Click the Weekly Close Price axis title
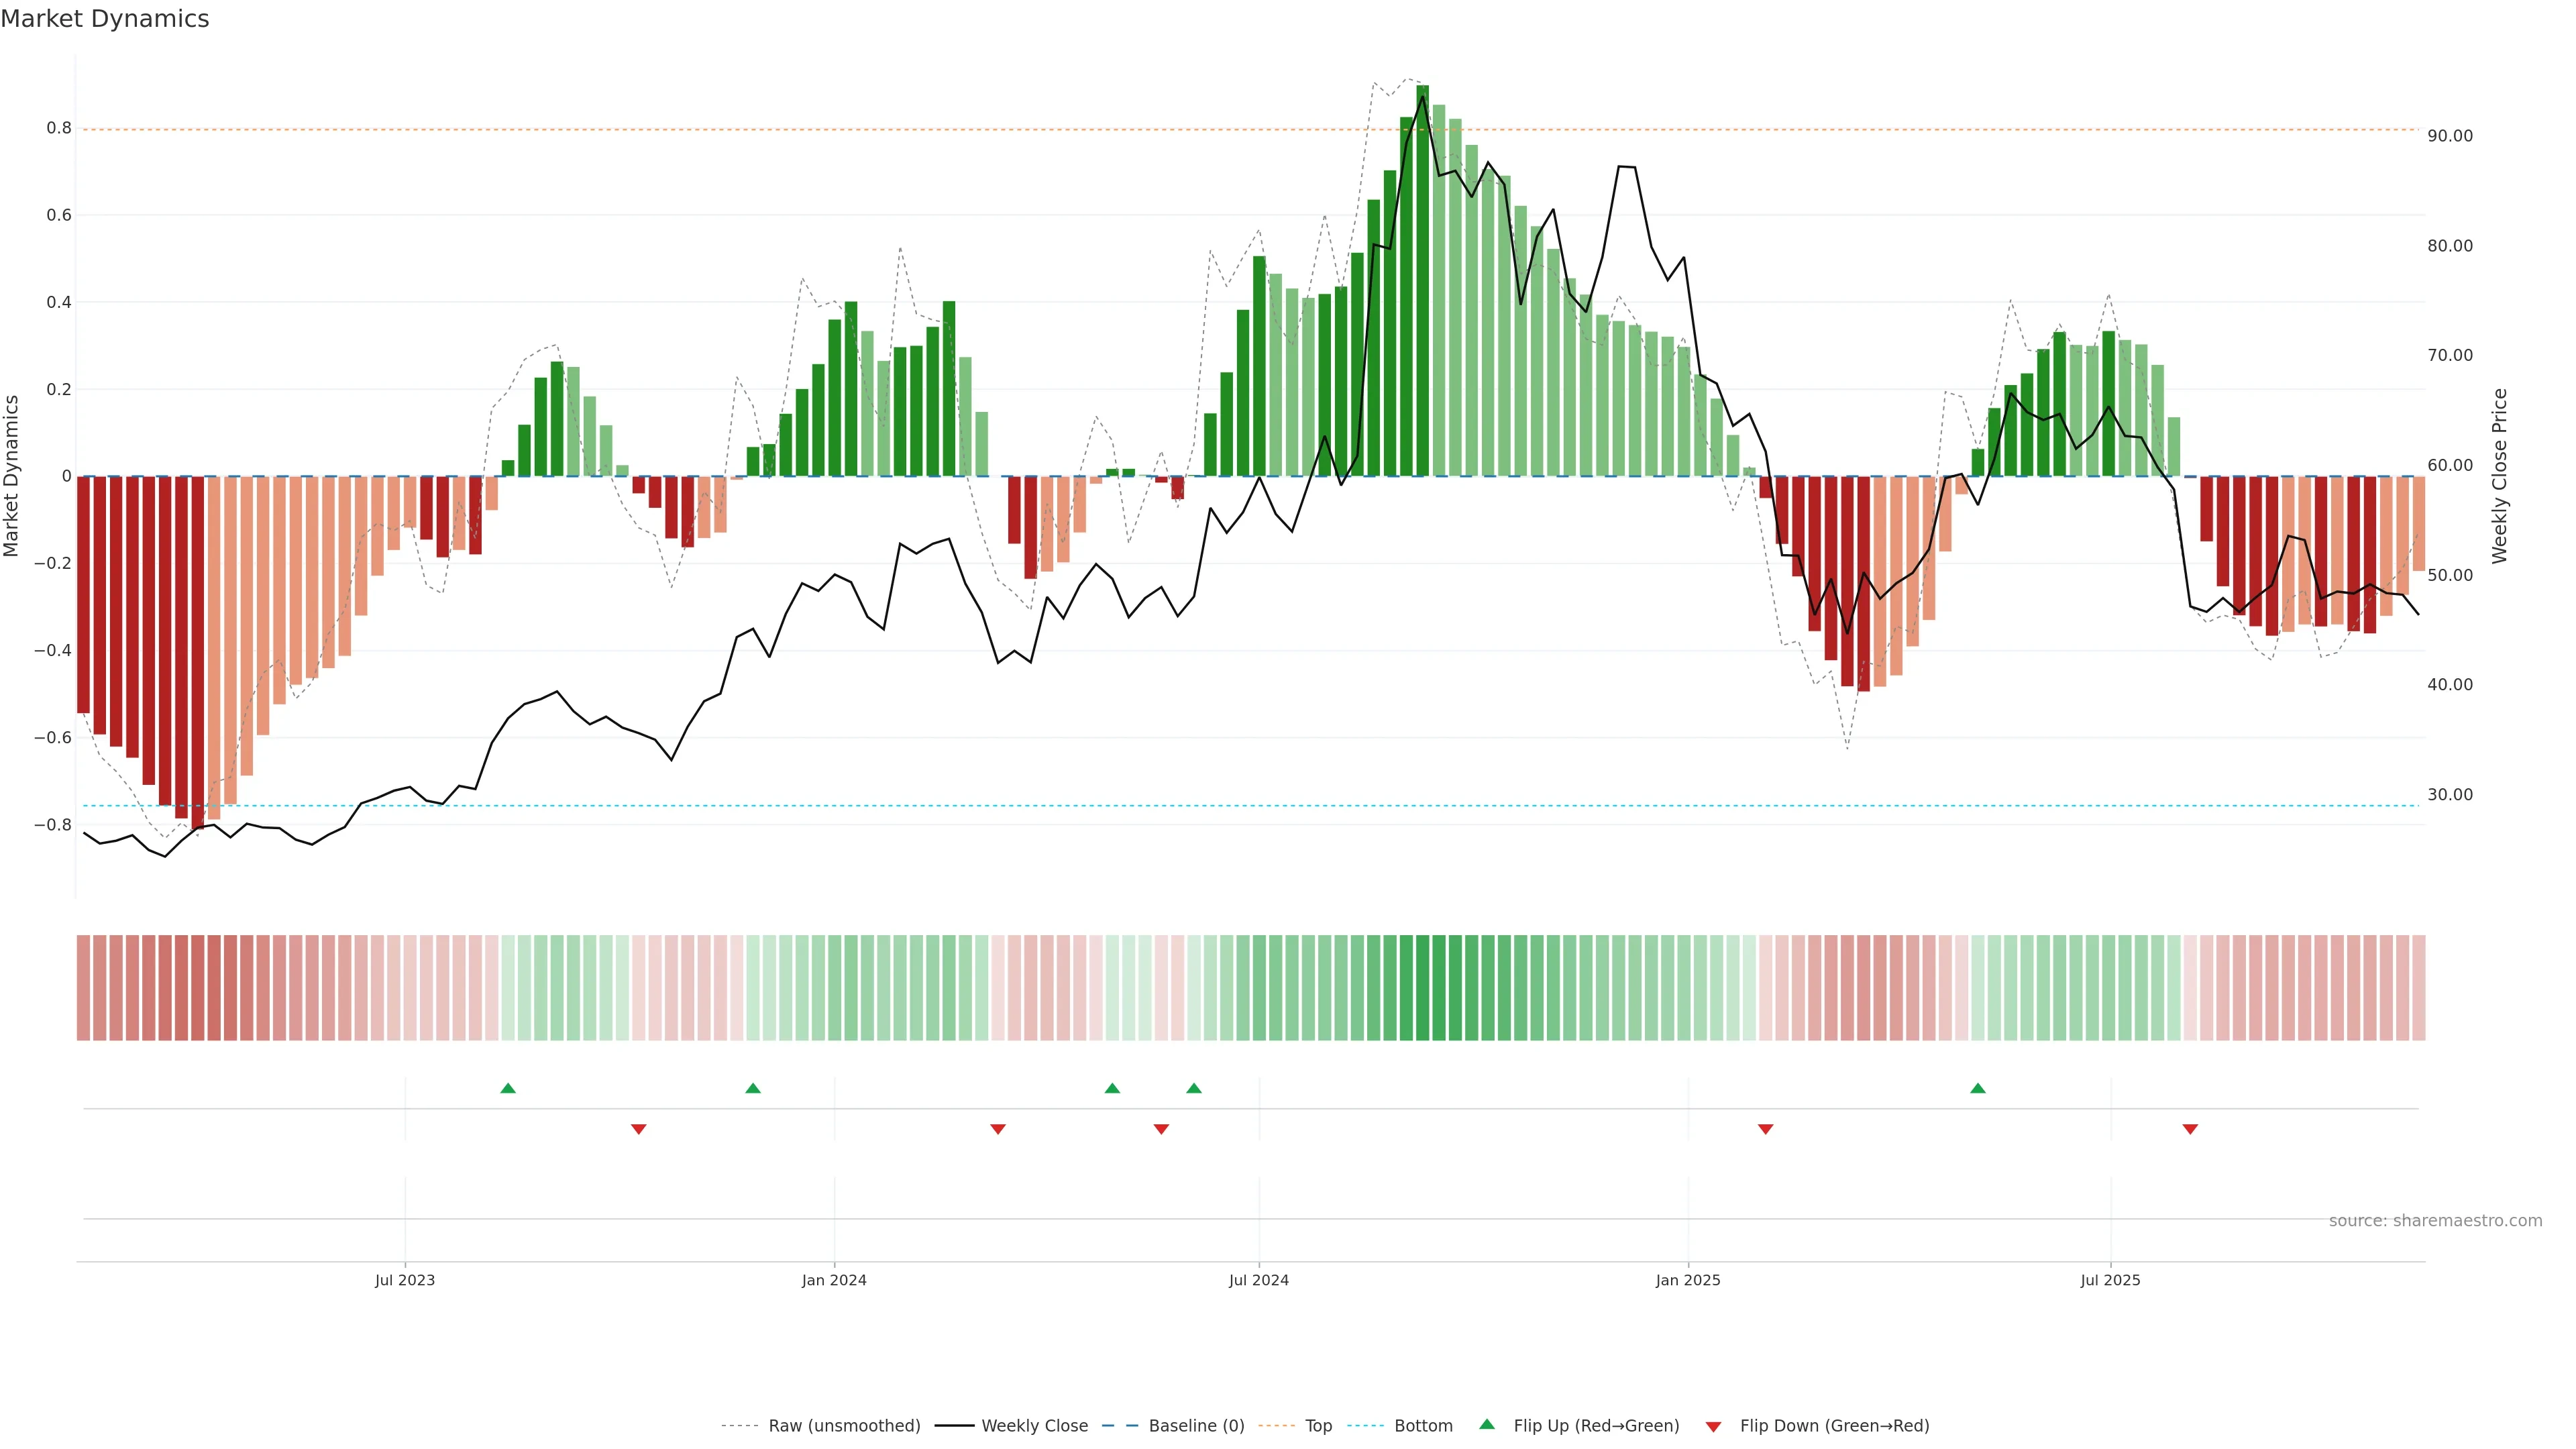Image resolution: width=2576 pixels, height=1449 pixels. coord(2499,476)
